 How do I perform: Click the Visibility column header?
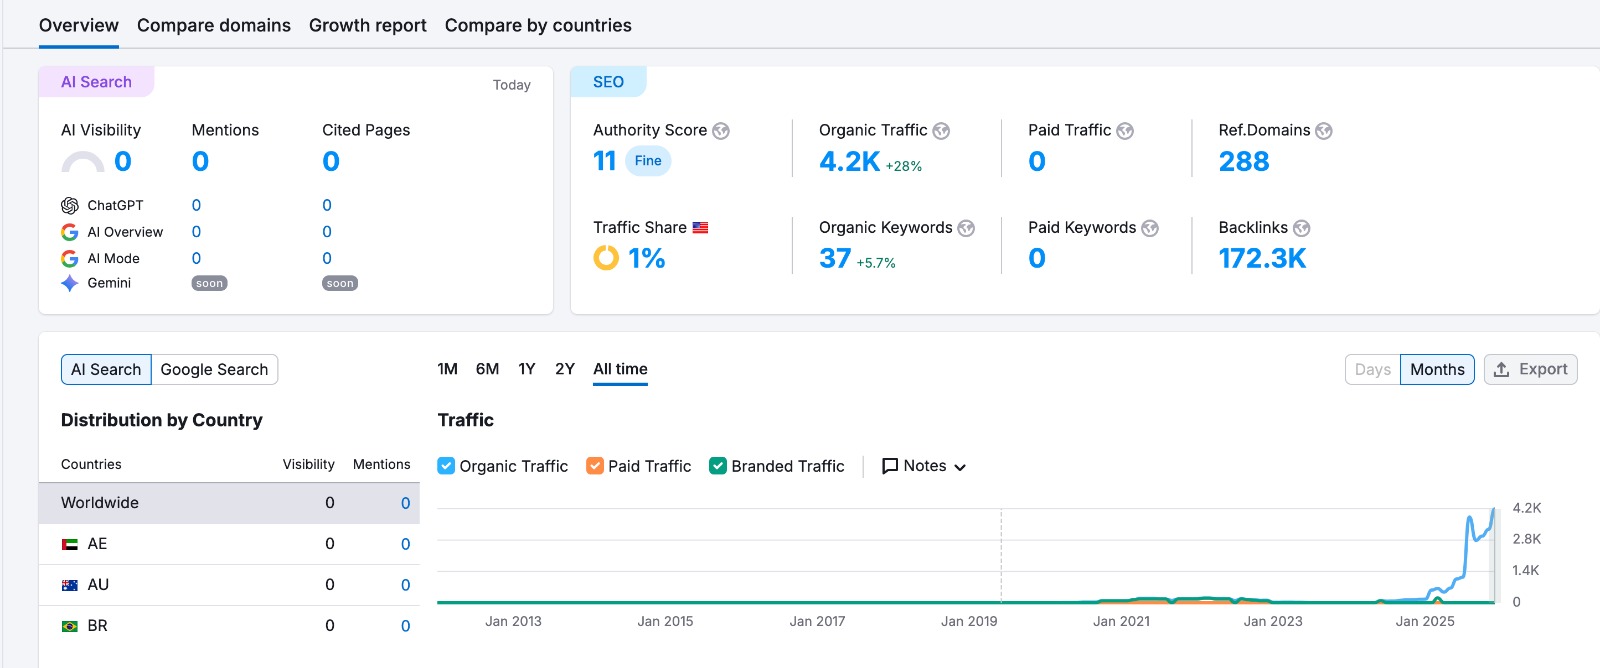point(308,464)
